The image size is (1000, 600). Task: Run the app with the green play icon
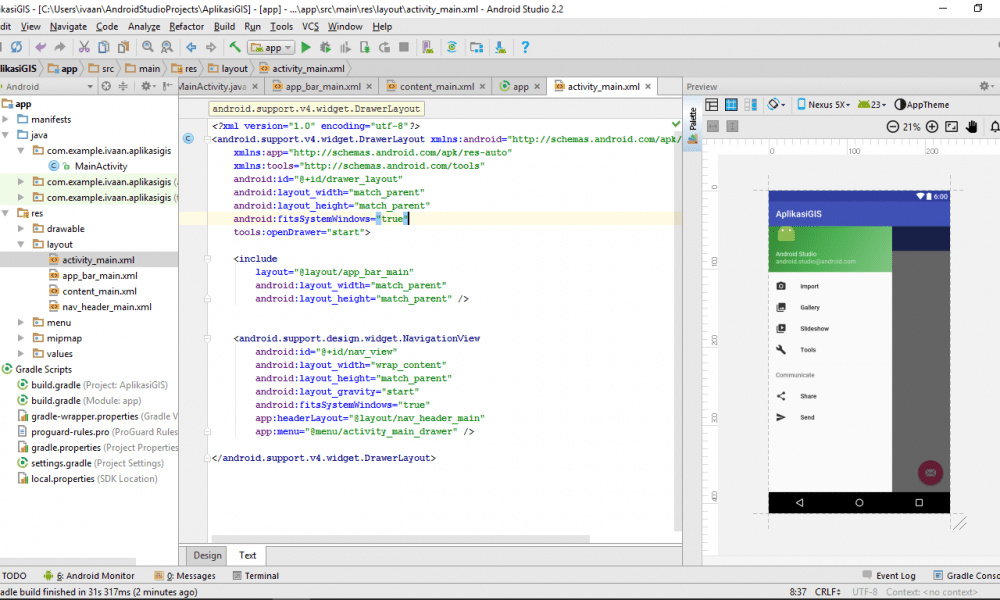305,46
